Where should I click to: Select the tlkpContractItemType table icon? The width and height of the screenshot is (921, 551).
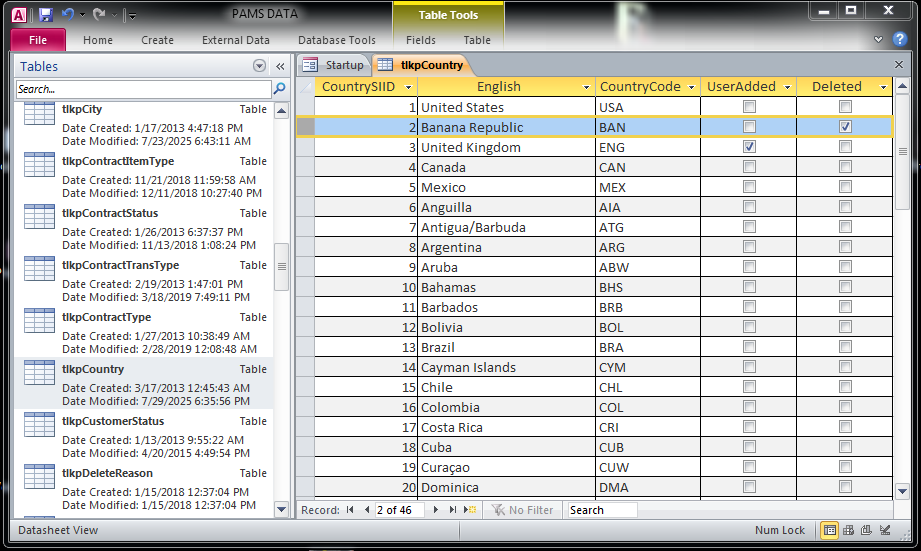39,164
